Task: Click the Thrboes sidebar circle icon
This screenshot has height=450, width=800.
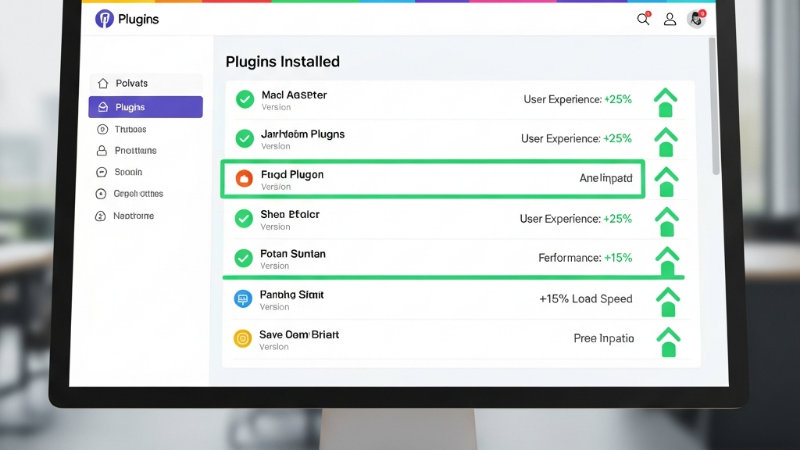Action: click(103, 129)
